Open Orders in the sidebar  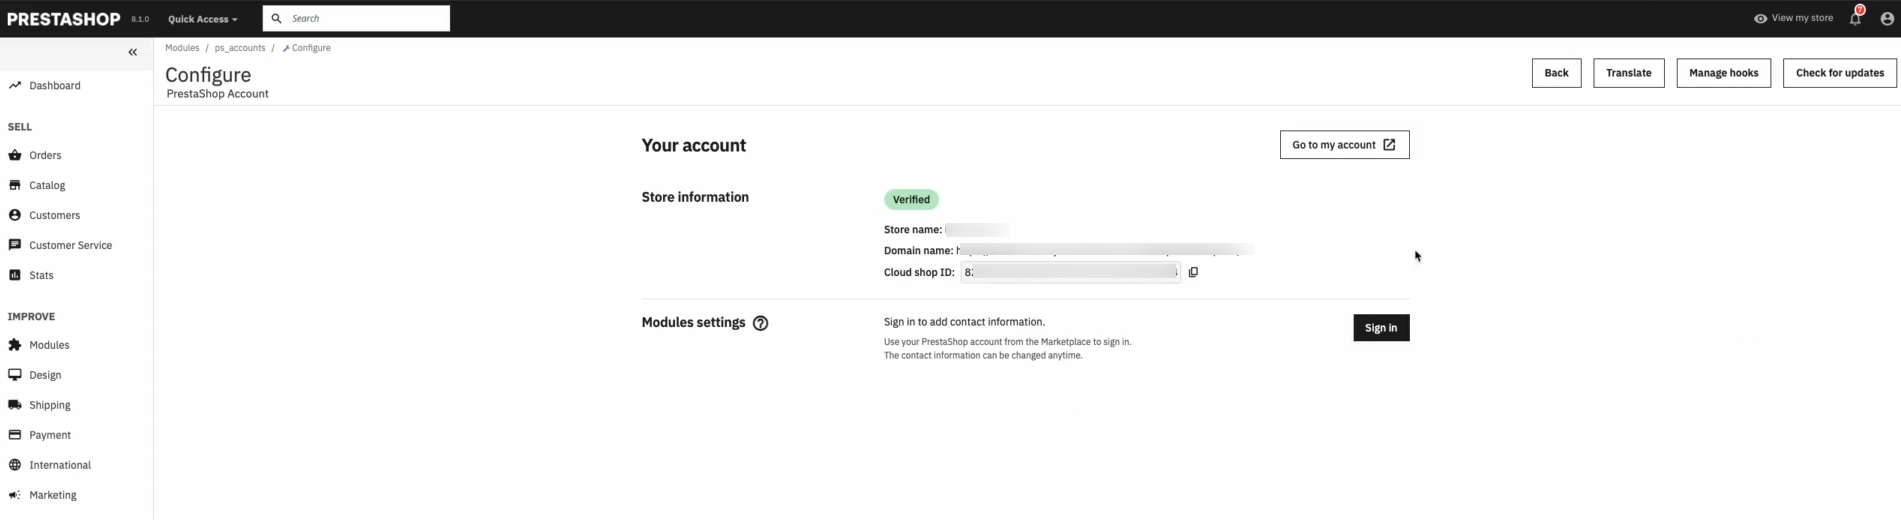[45, 155]
